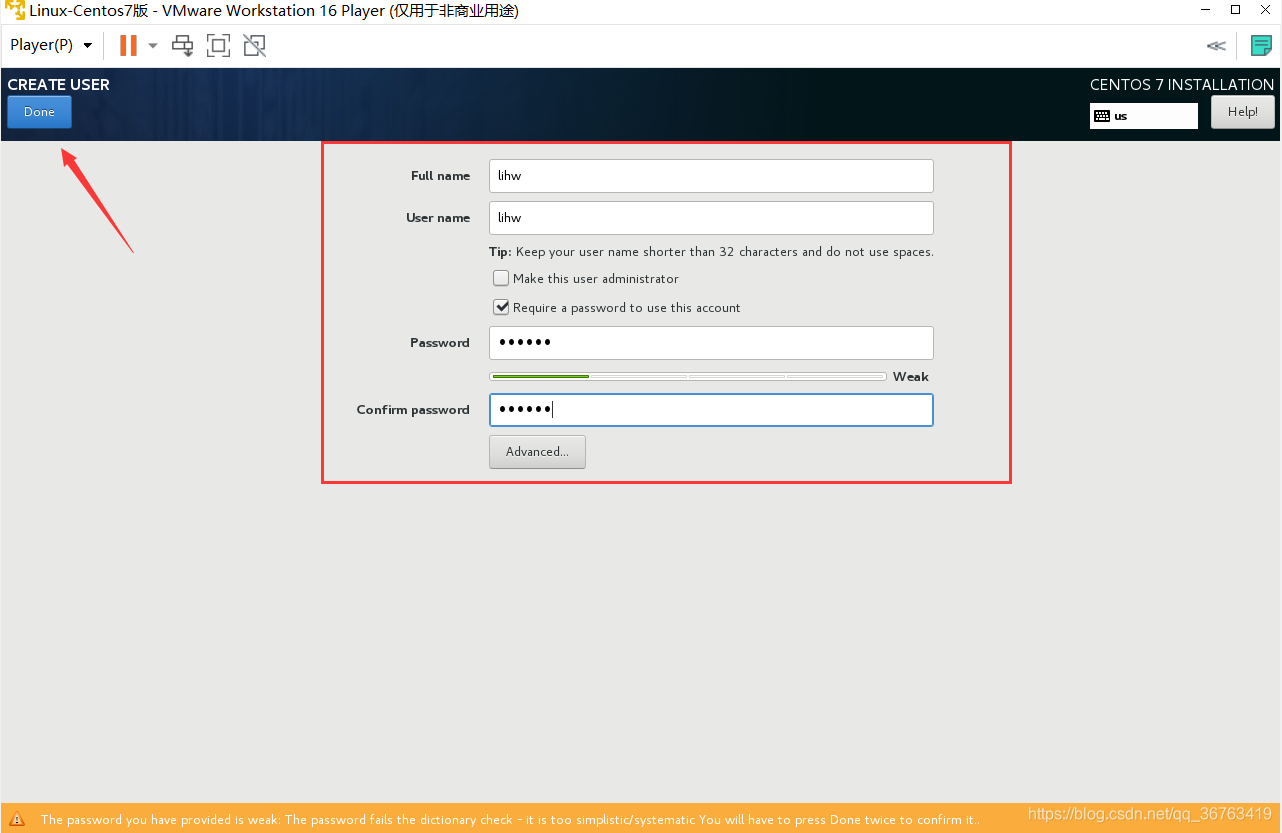Click the user name tip about 32 characters
The image size is (1282, 833).
(x=711, y=252)
